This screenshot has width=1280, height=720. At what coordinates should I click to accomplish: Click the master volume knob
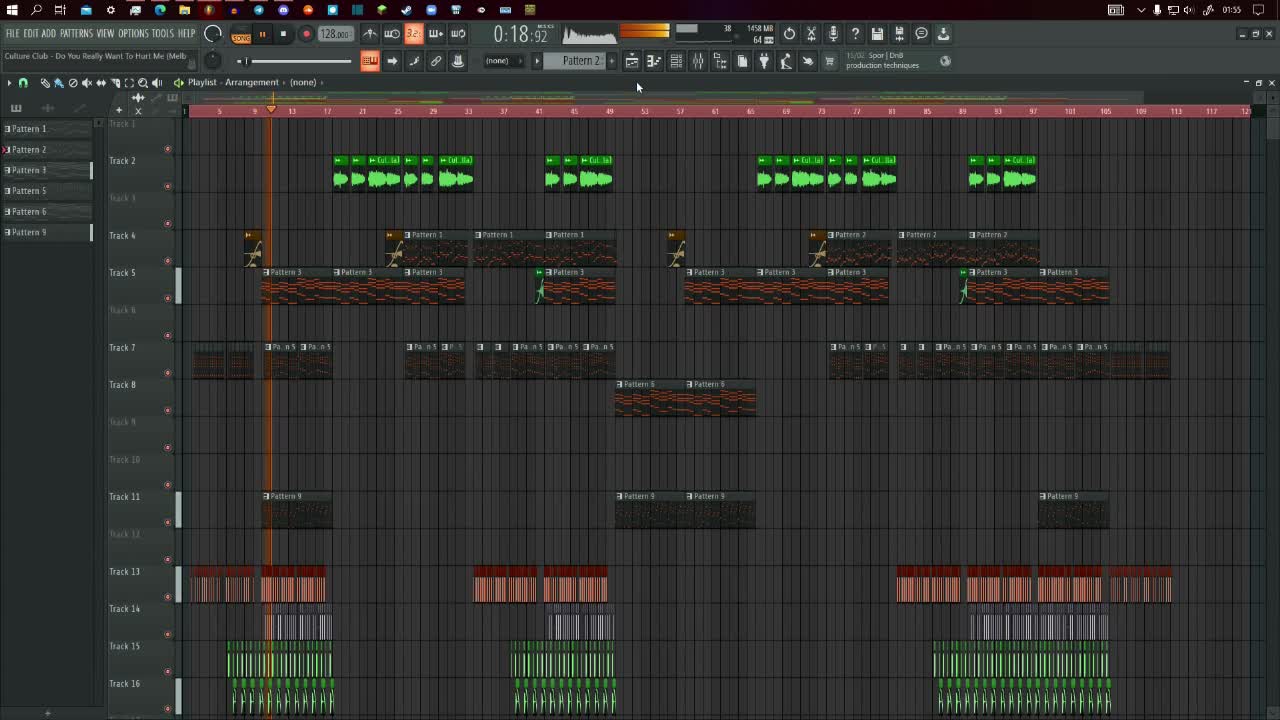pyautogui.click(x=213, y=34)
